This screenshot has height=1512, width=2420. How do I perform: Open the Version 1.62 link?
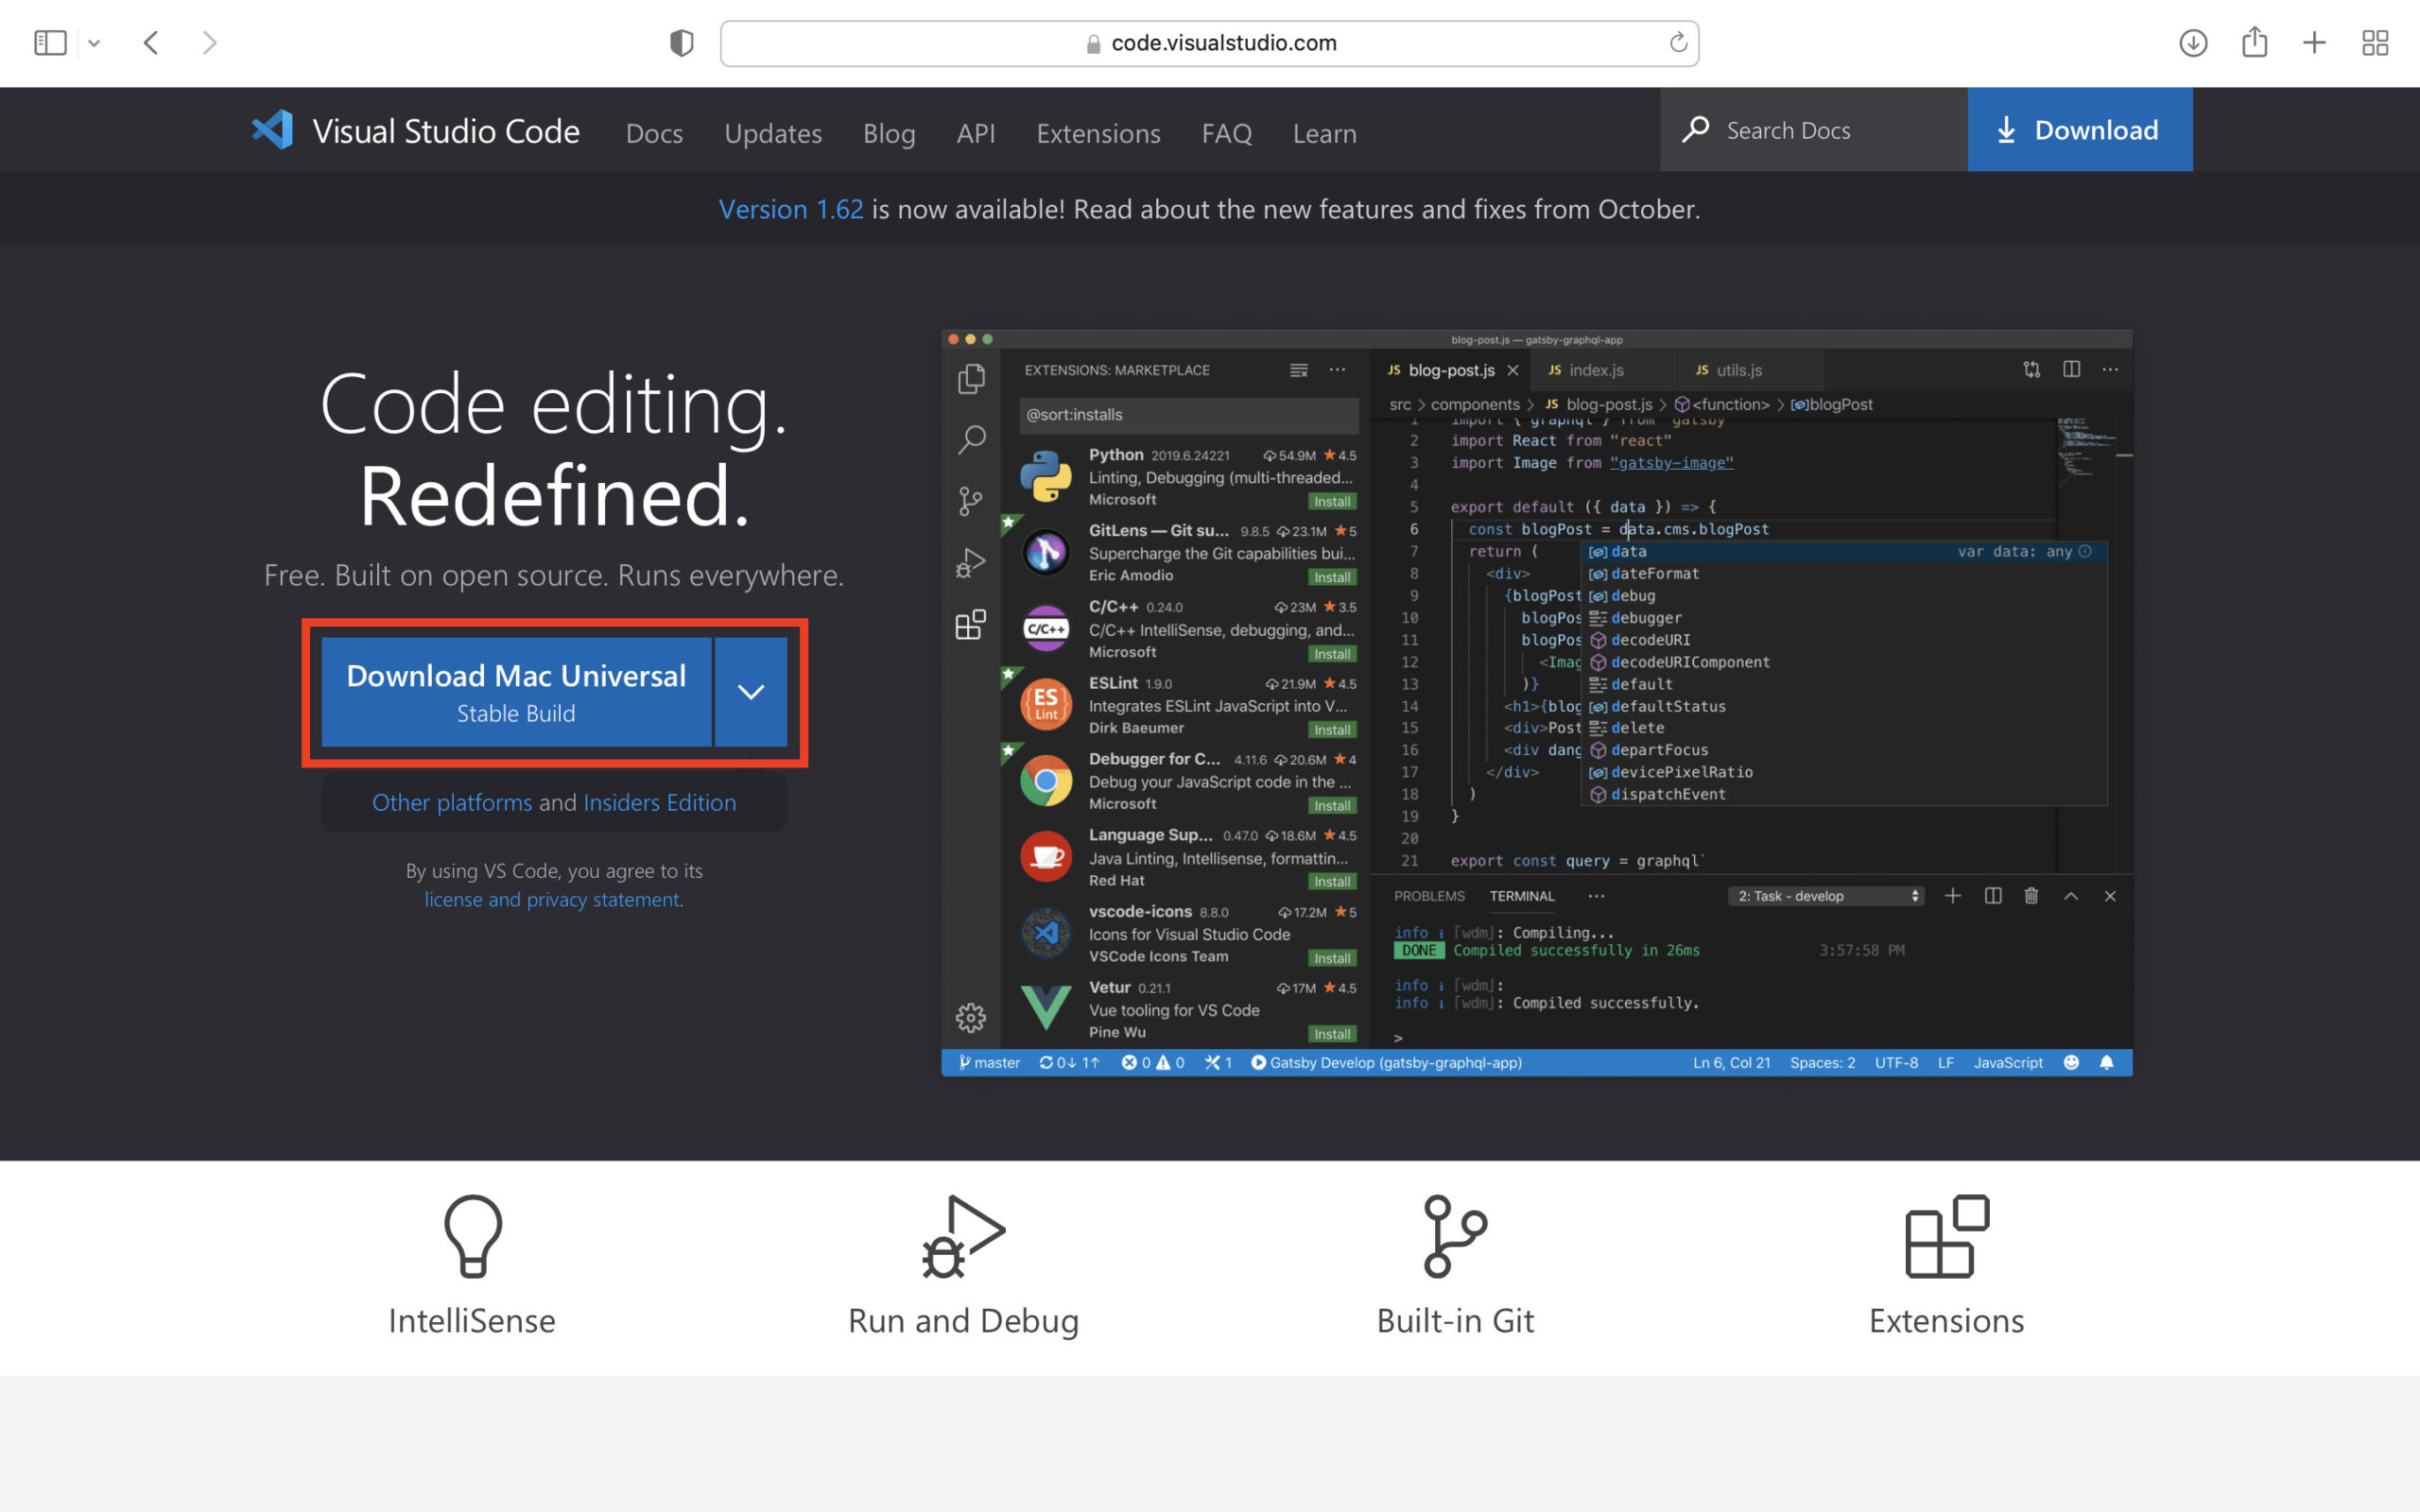click(x=791, y=209)
